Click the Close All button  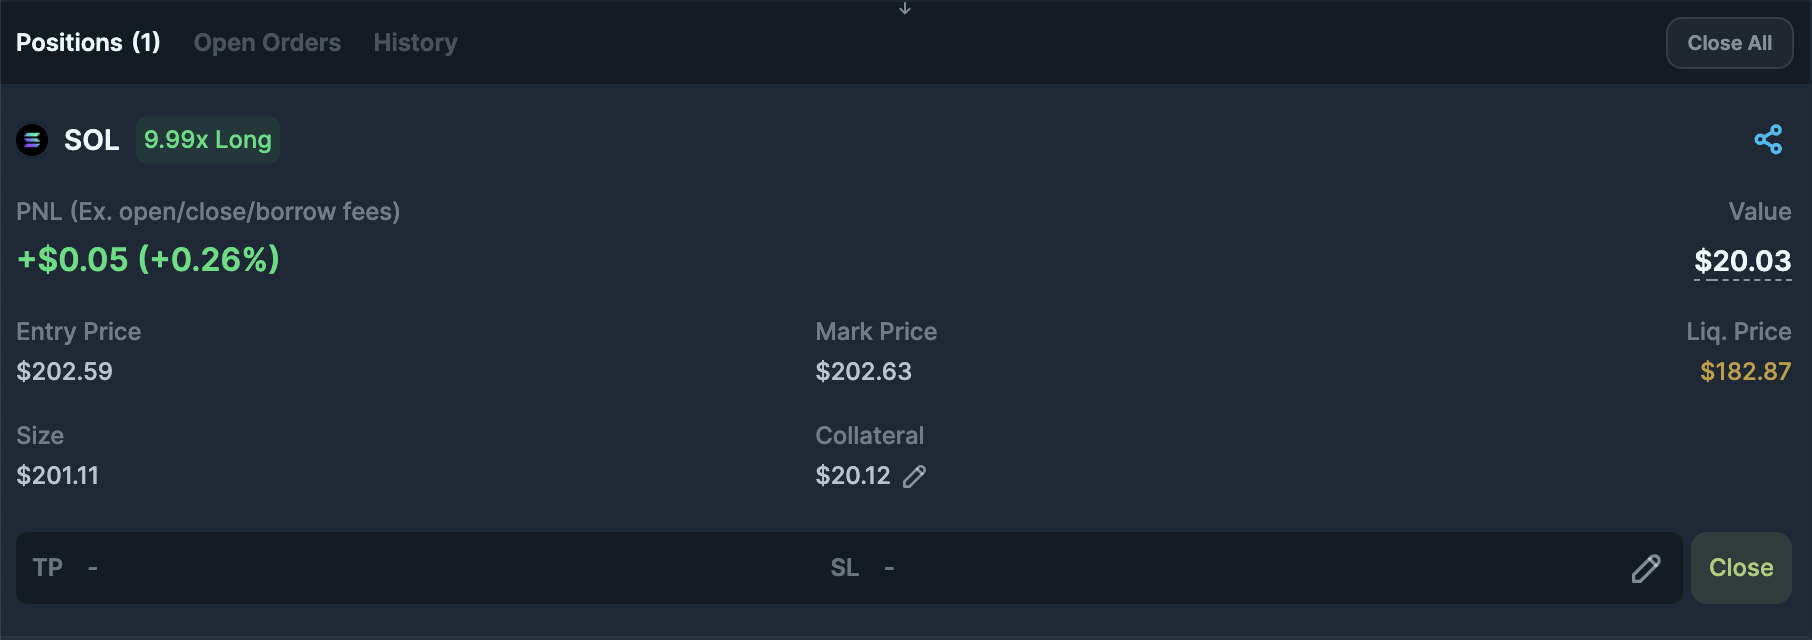pos(1729,43)
